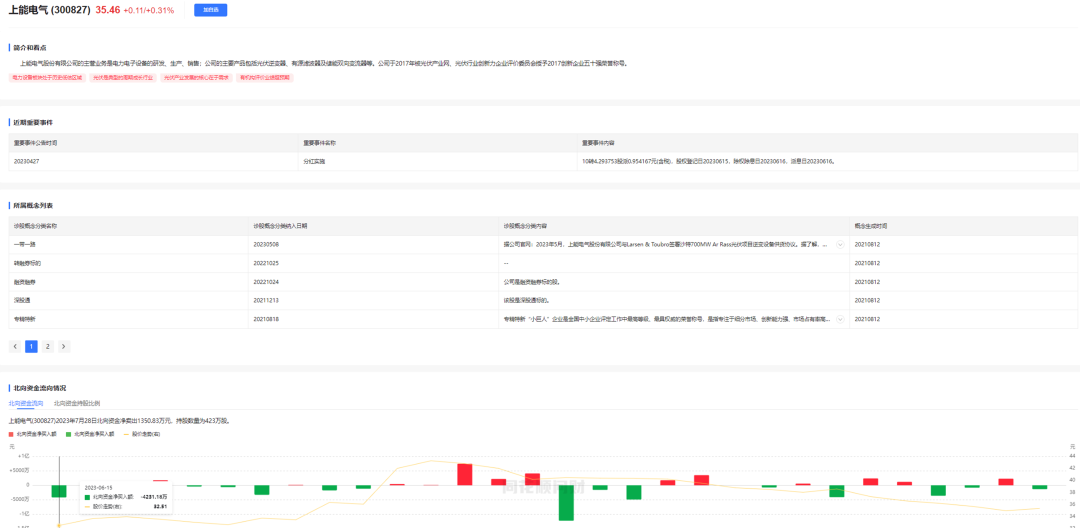Click the tallest red bar in the chart

click(x=465, y=474)
